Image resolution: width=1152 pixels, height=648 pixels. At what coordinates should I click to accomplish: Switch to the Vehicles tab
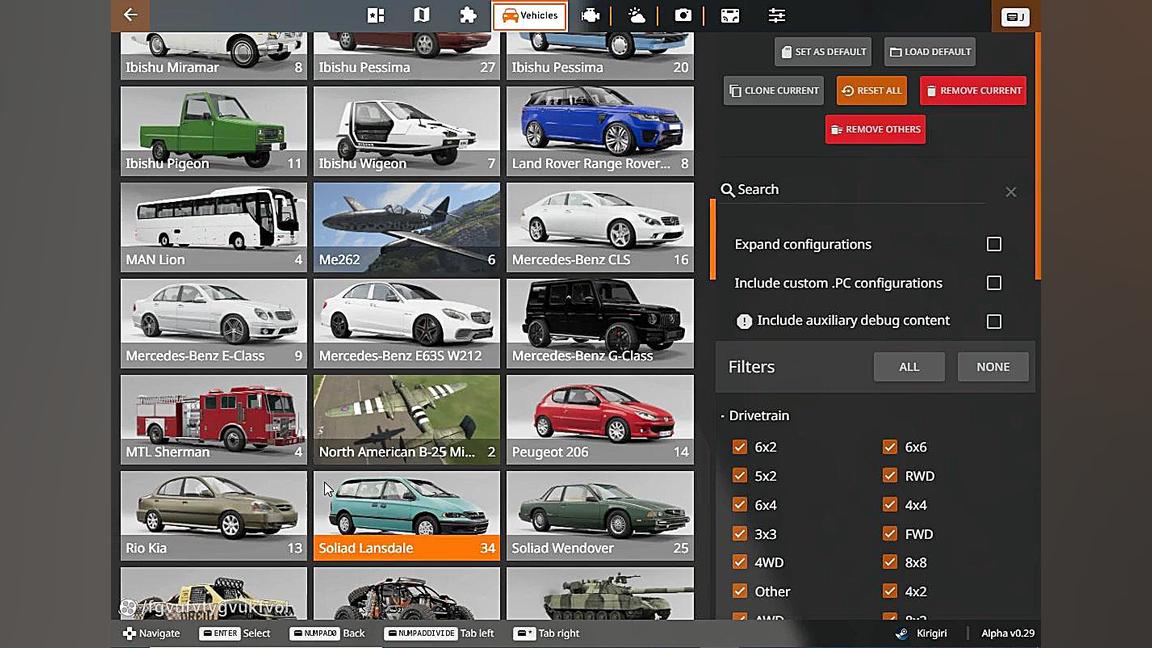[530, 15]
